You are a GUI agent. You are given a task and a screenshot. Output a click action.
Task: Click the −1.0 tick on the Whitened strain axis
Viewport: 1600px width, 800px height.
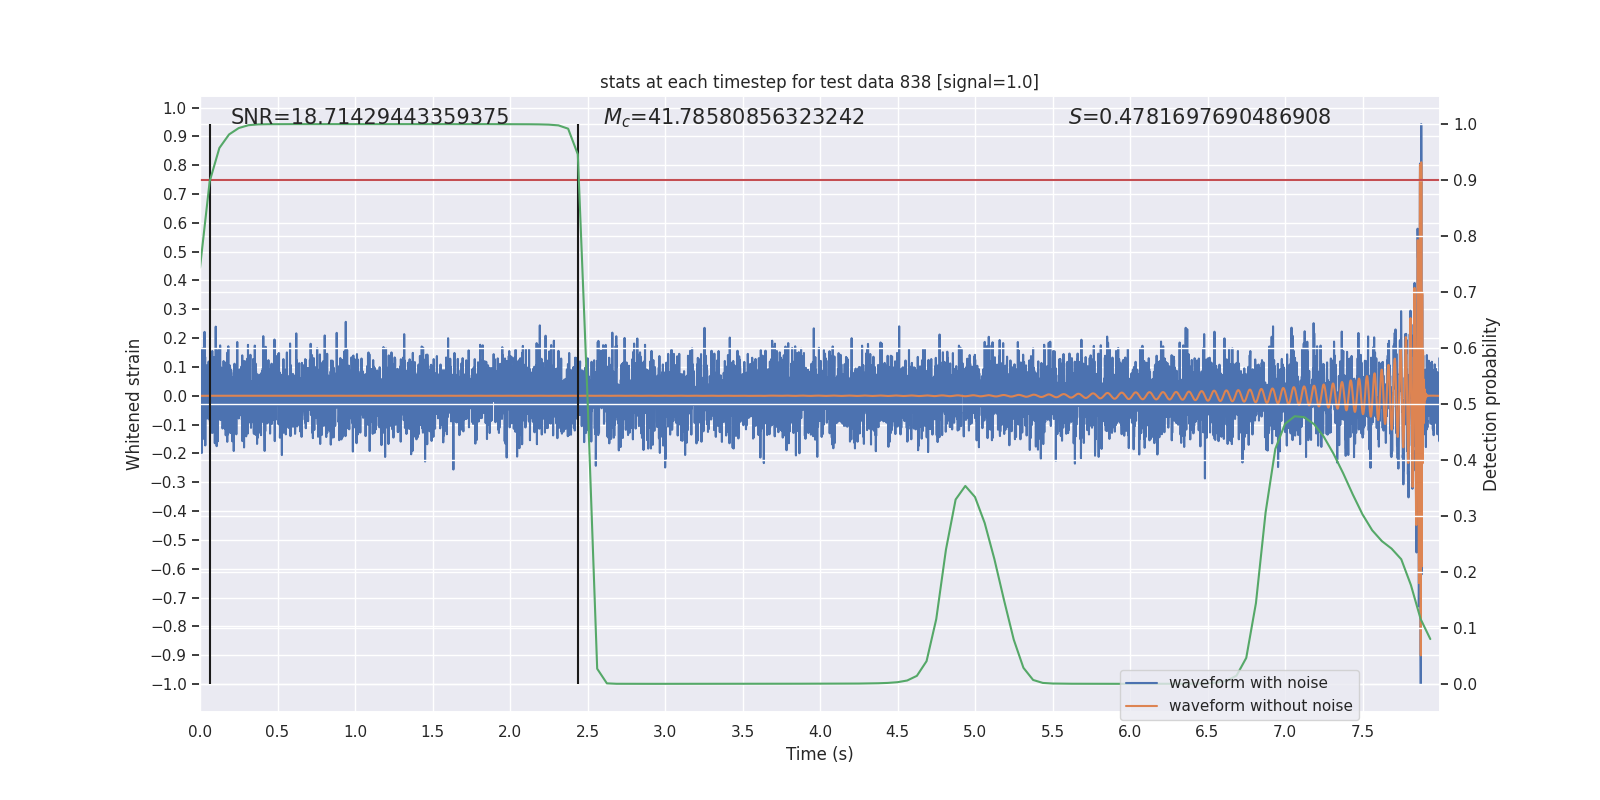coord(169,684)
